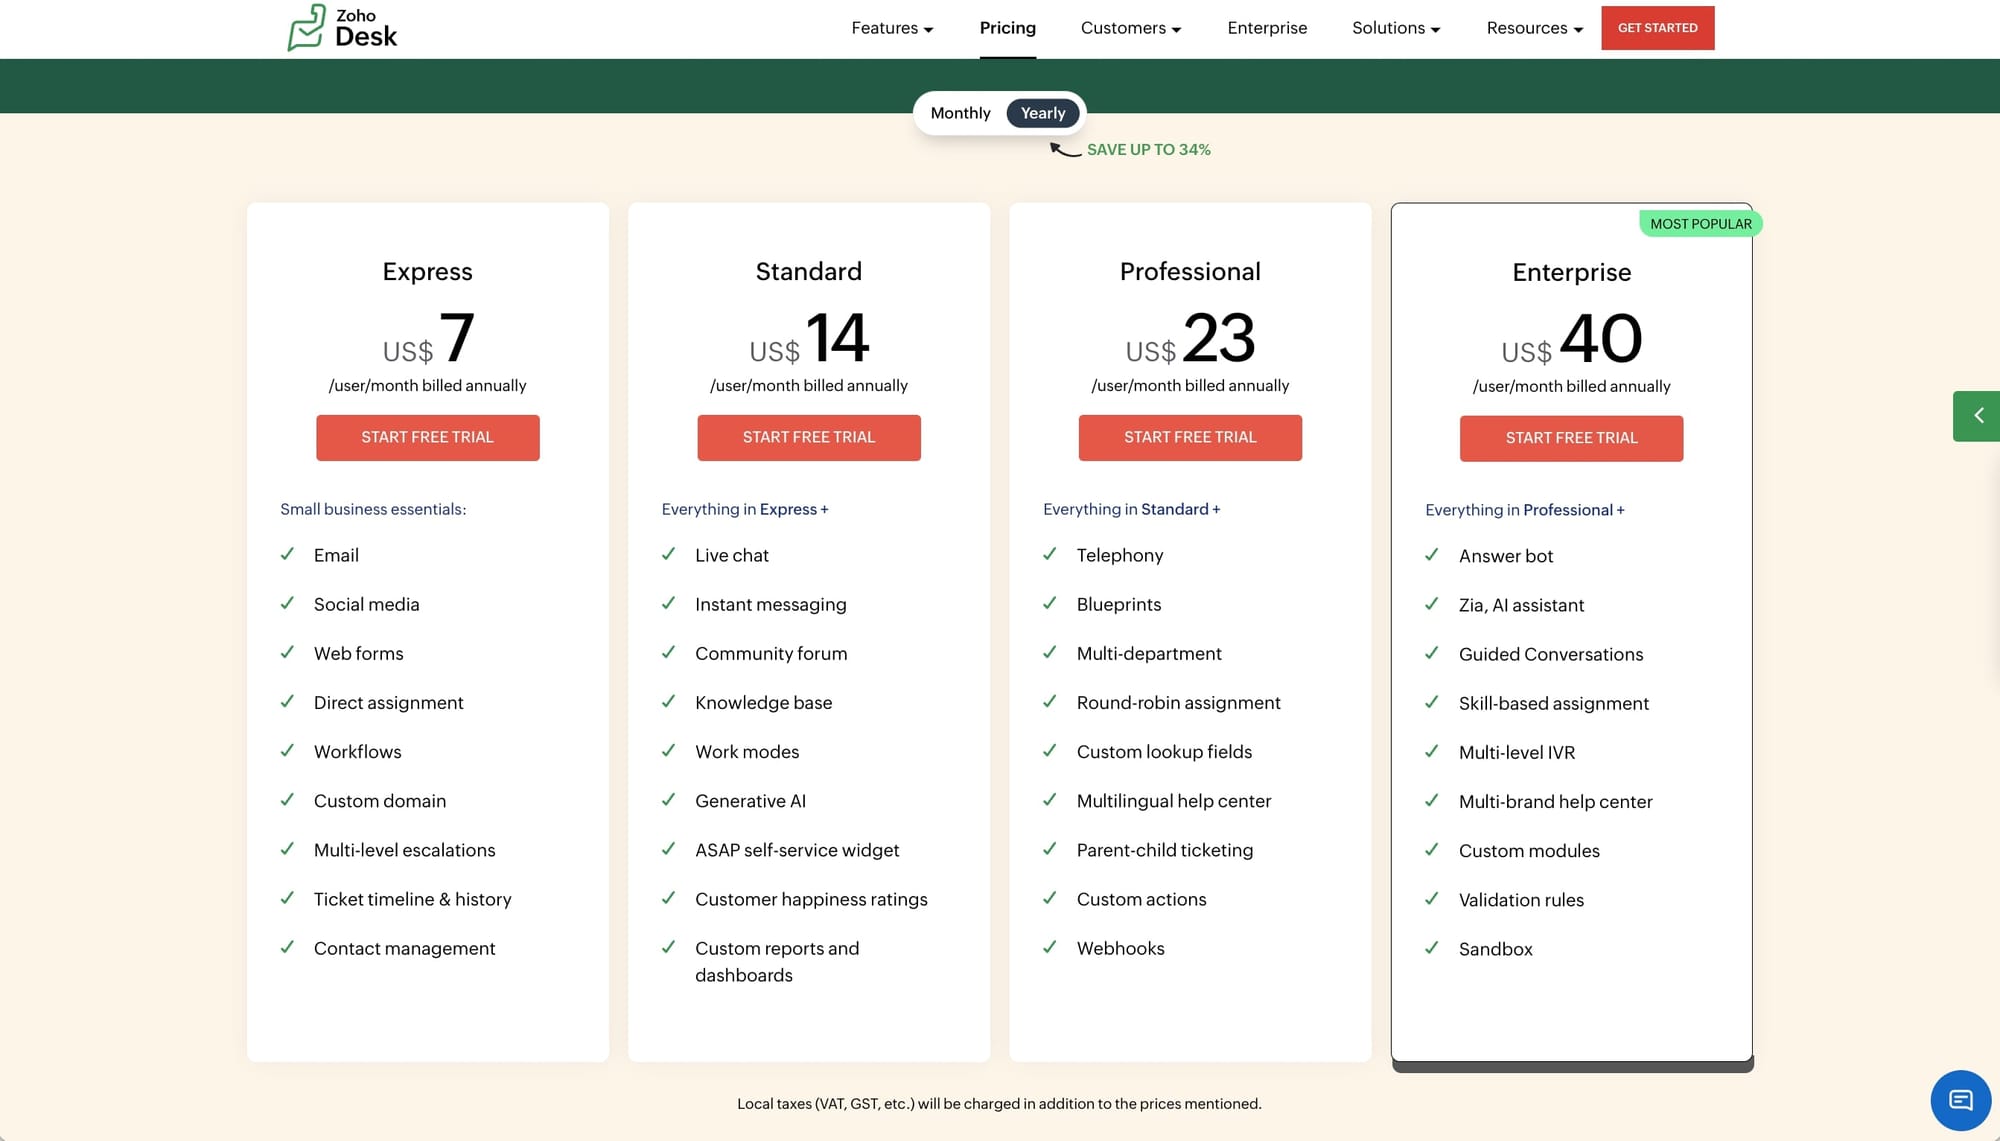Click the checkmark beside Telephony
This screenshot has width=2000, height=1141.
point(1049,554)
